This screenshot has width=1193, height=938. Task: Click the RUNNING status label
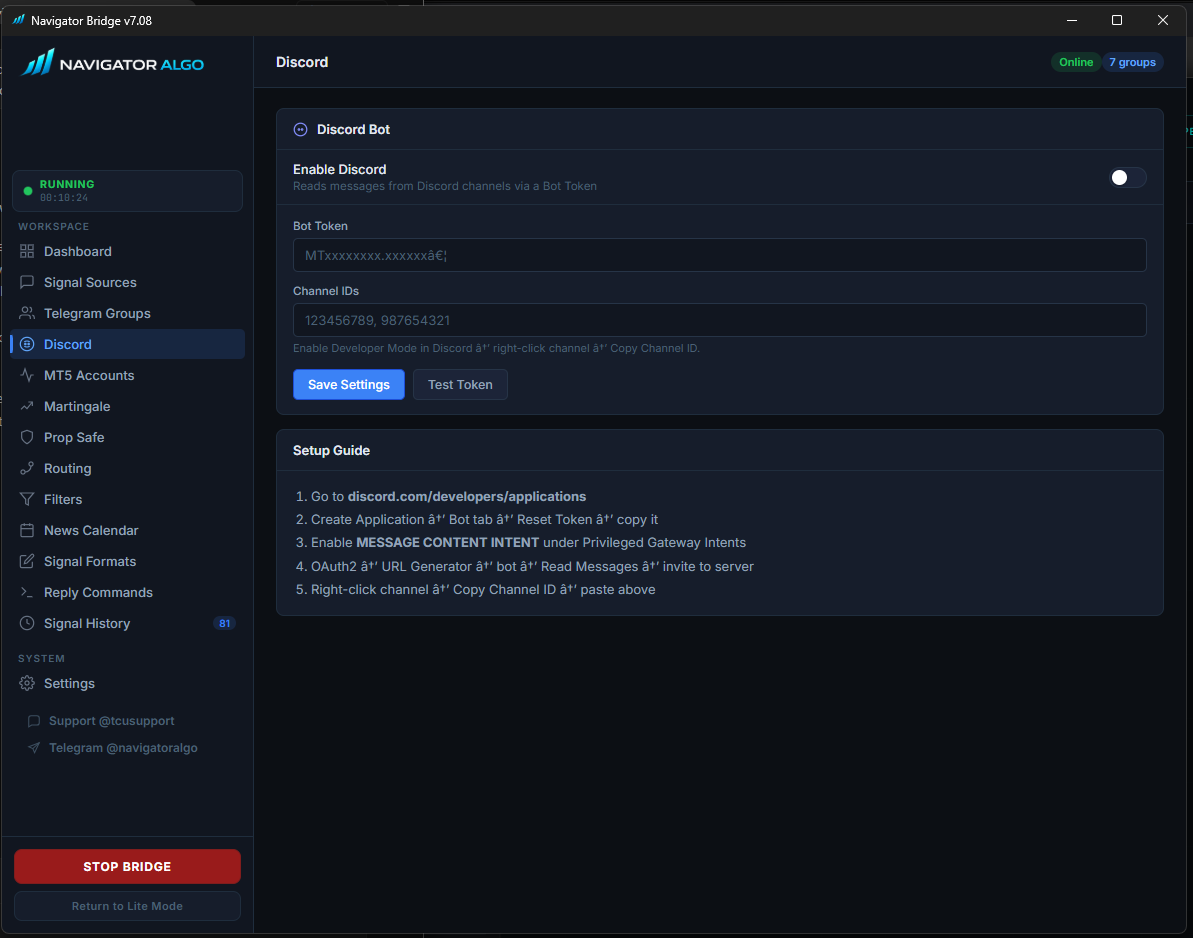click(x=67, y=184)
